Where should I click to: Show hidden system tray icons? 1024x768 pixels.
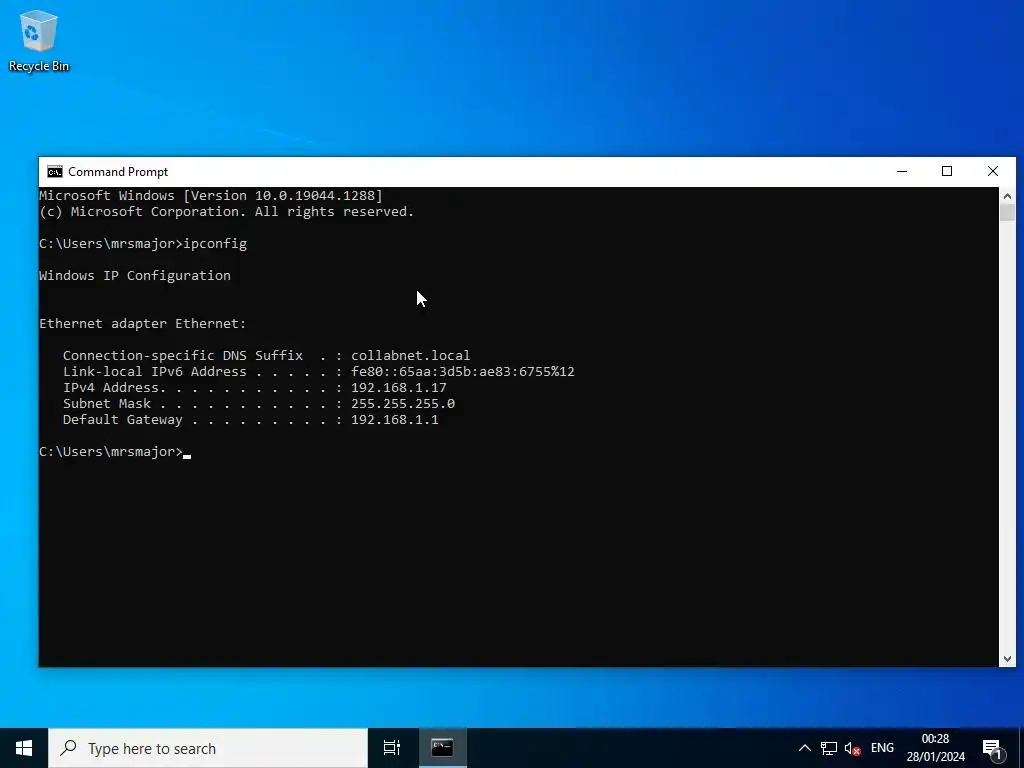(805, 748)
